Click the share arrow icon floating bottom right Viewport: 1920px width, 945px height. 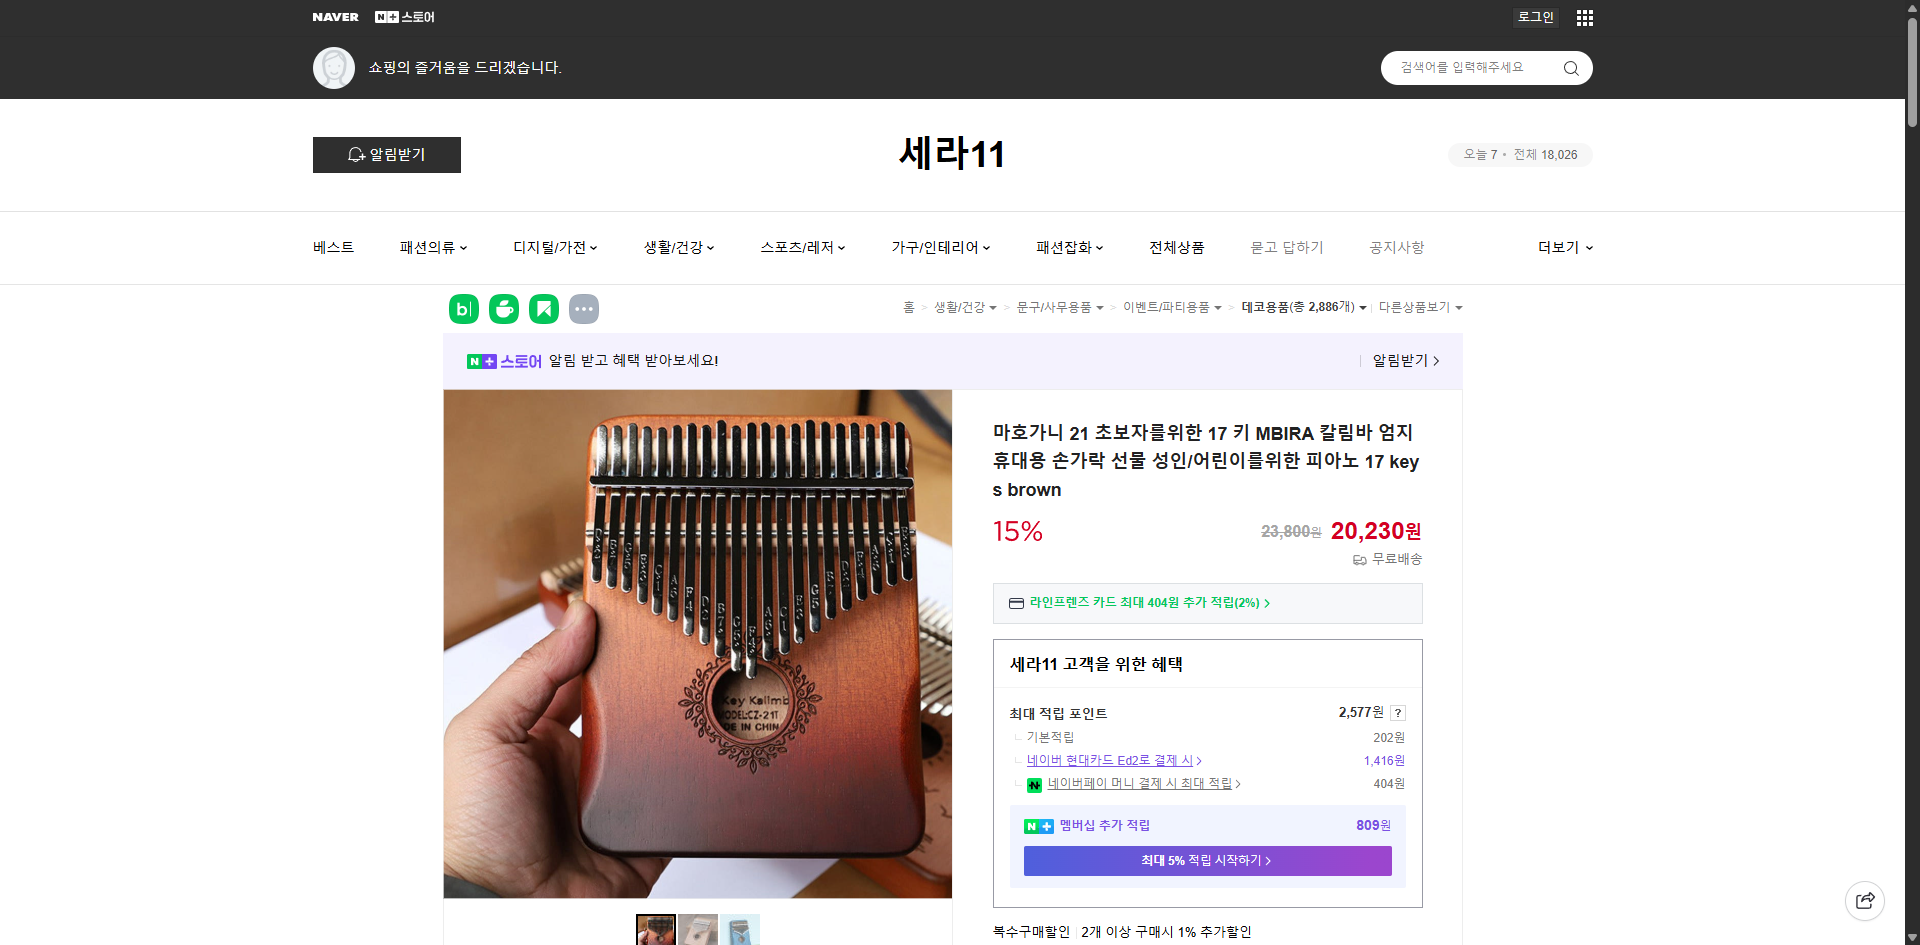click(1865, 900)
